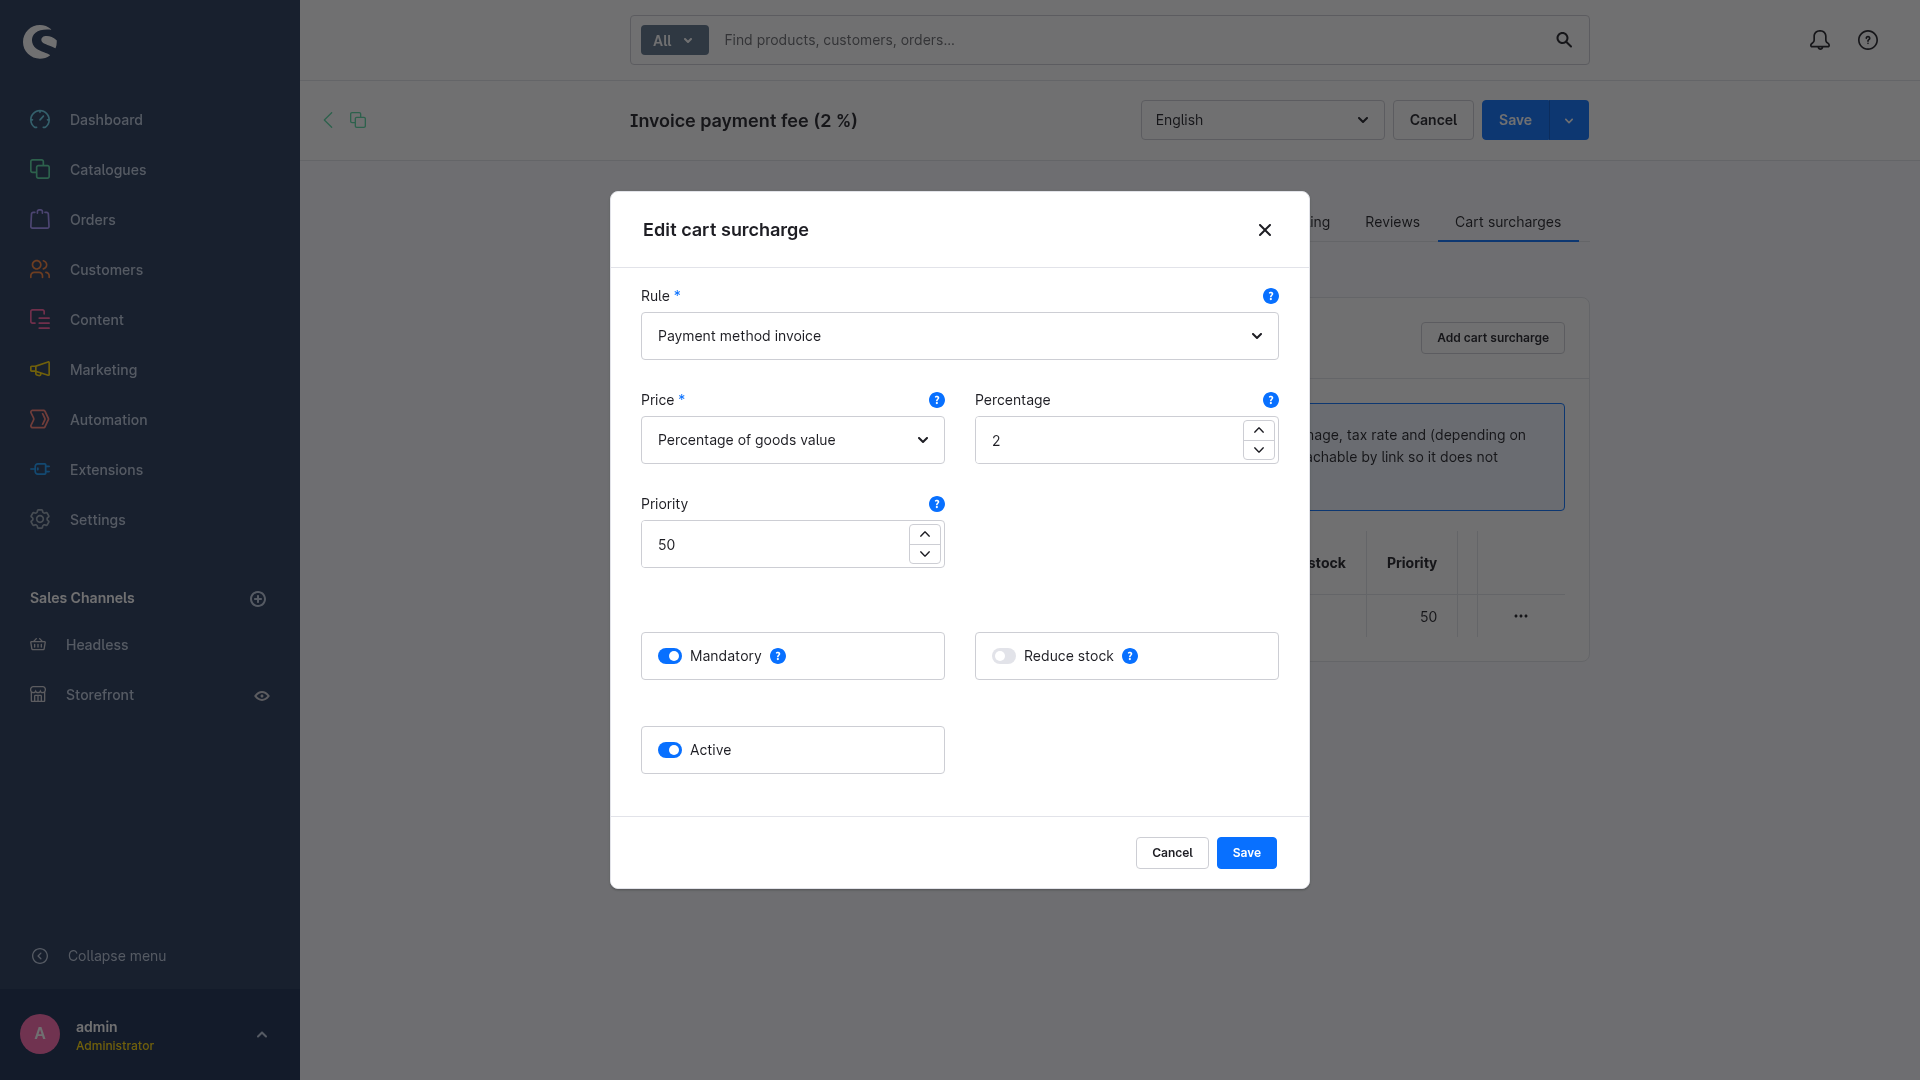Go to Orders in sidebar
Screen dimensions: 1920x1080
tap(93, 220)
